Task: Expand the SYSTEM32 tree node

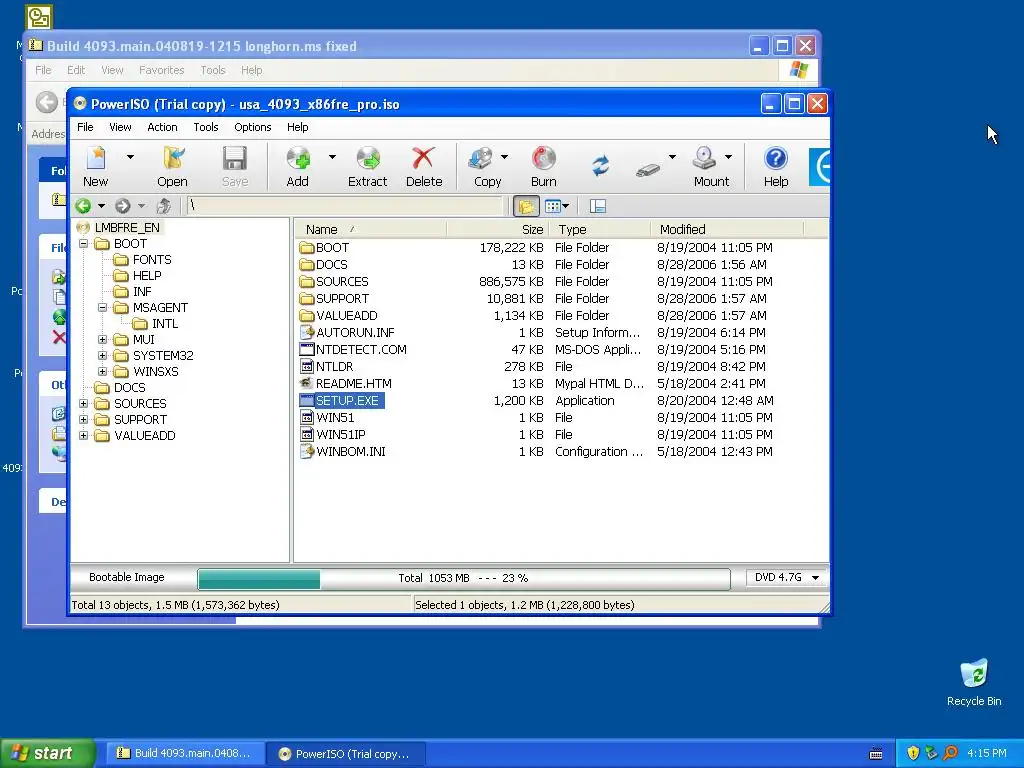Action: click(103, 355)
